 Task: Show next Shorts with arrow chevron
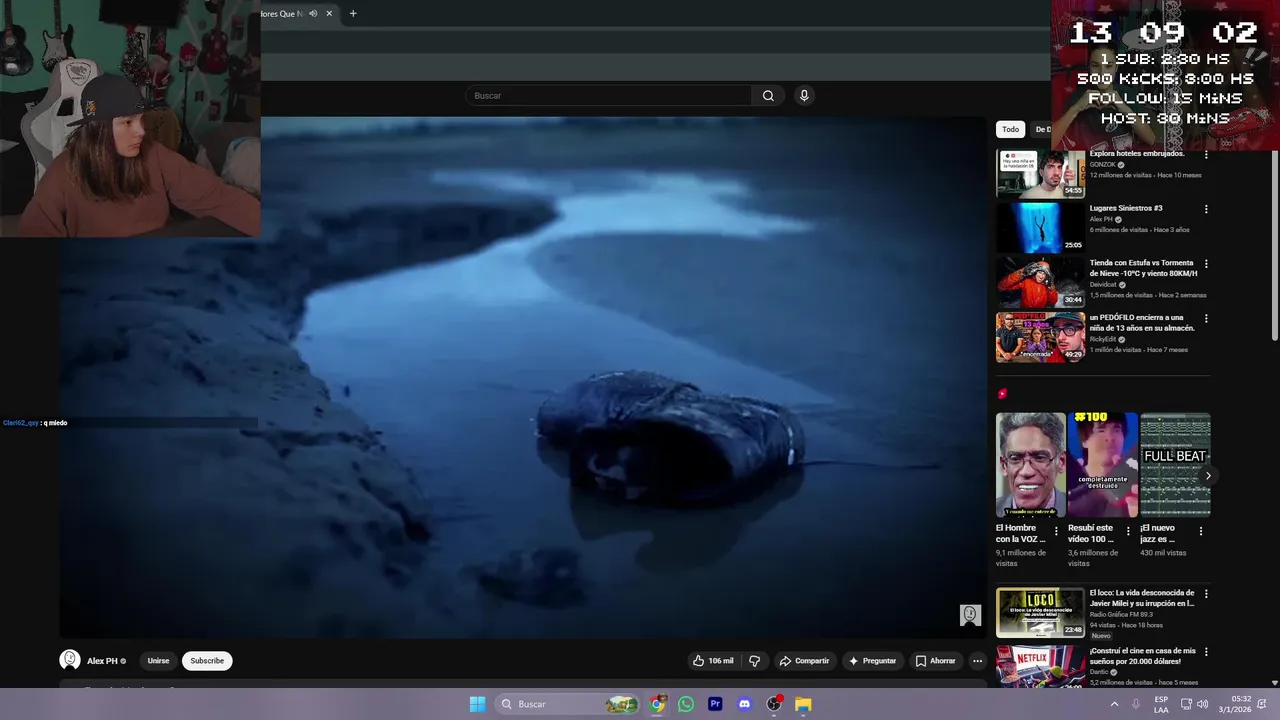pos(1208,476)
